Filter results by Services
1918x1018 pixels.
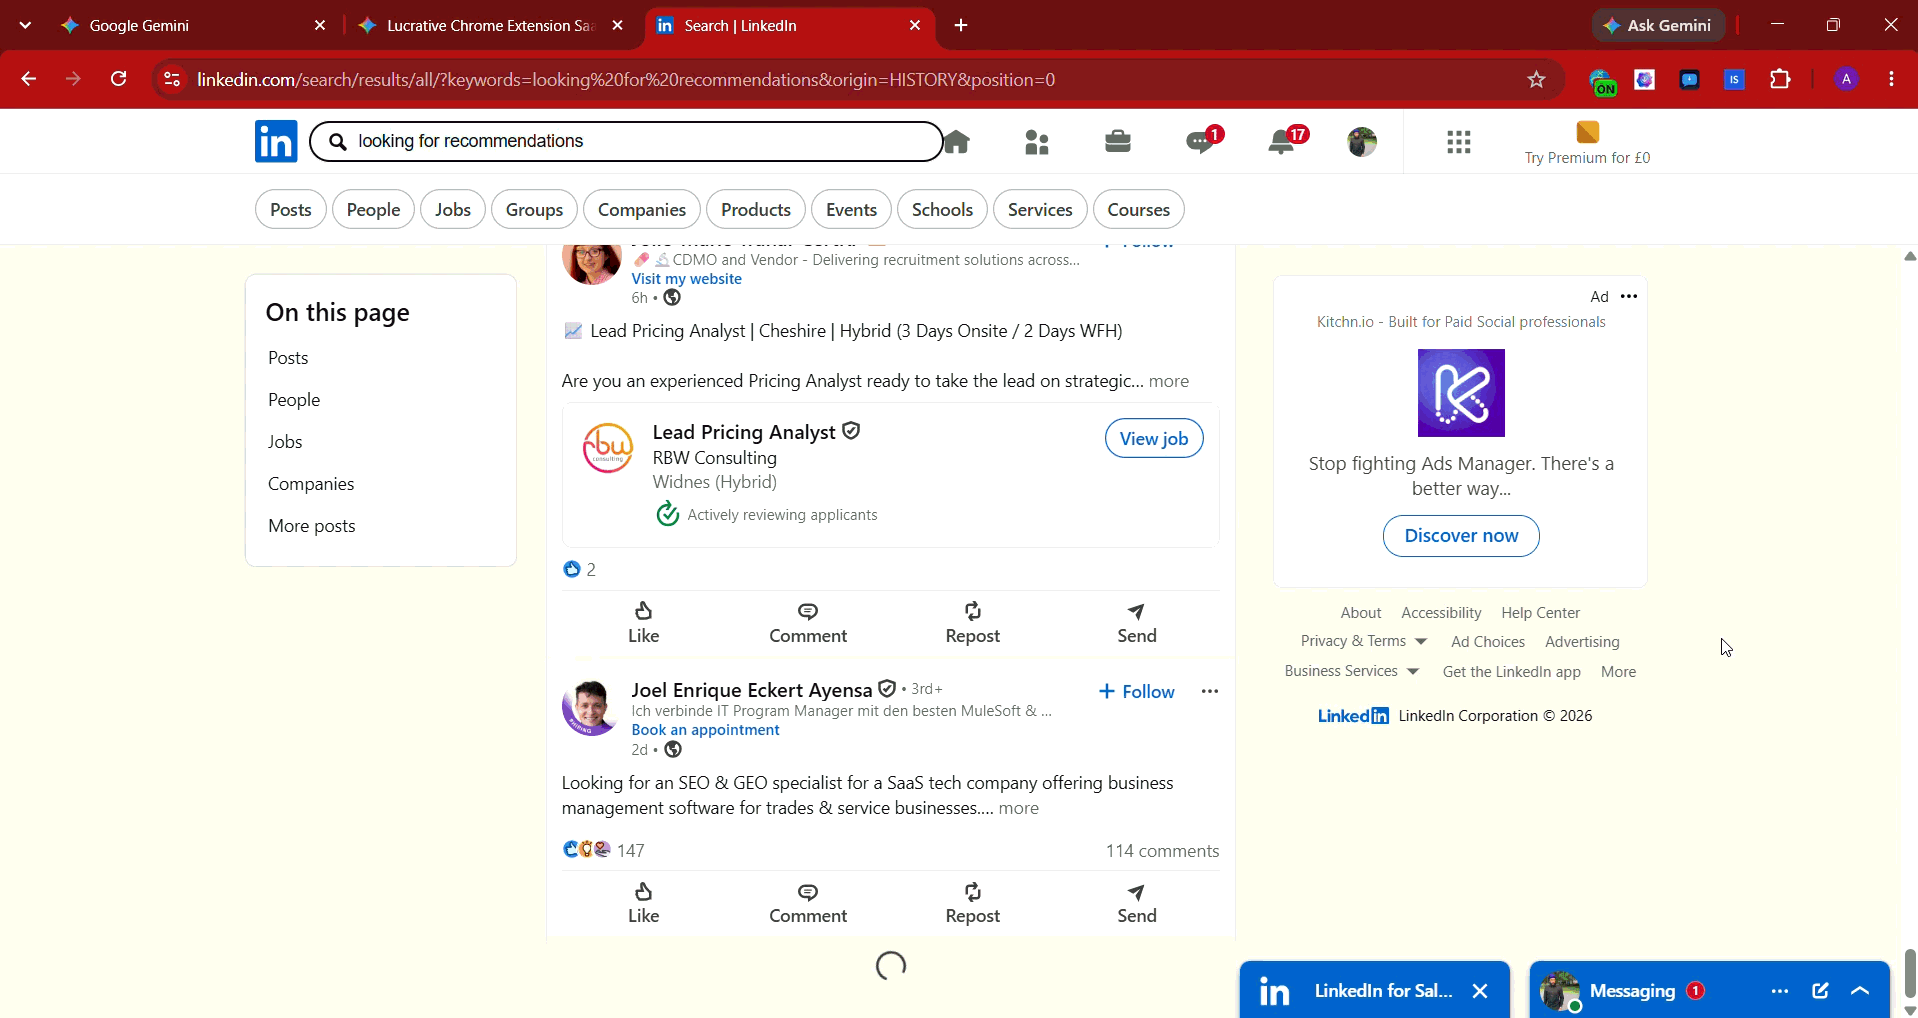[x=1040, y=209]
